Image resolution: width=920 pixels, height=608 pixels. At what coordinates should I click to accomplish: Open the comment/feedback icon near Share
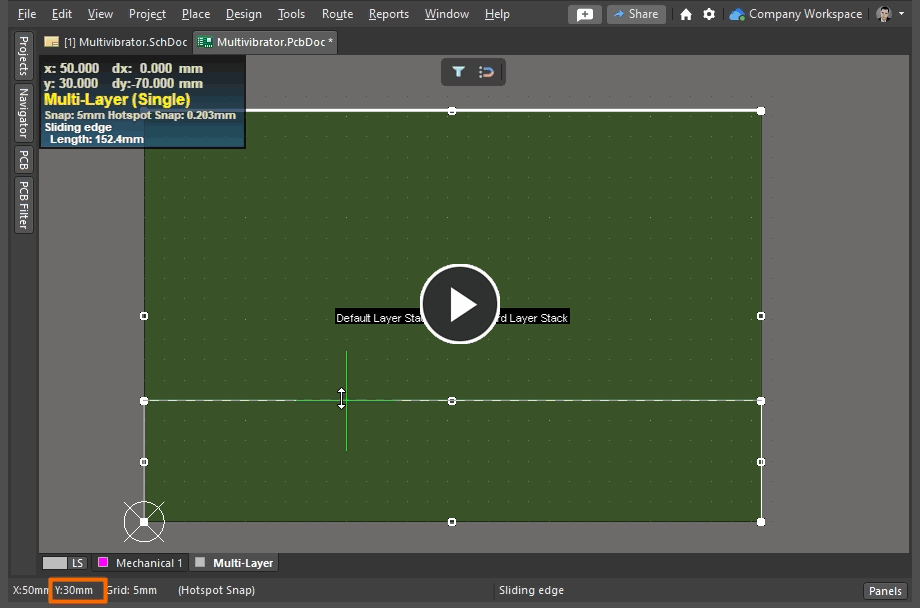point(585,14)
